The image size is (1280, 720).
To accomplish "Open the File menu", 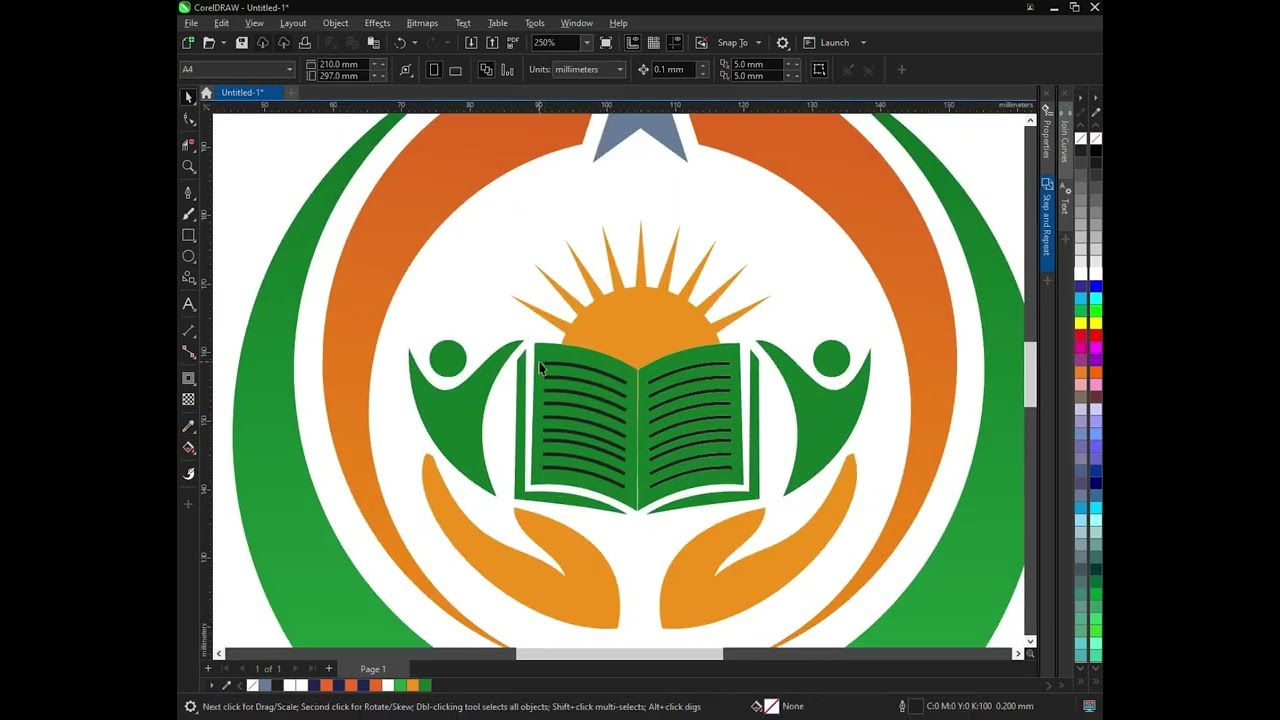I will click(191, 23).
